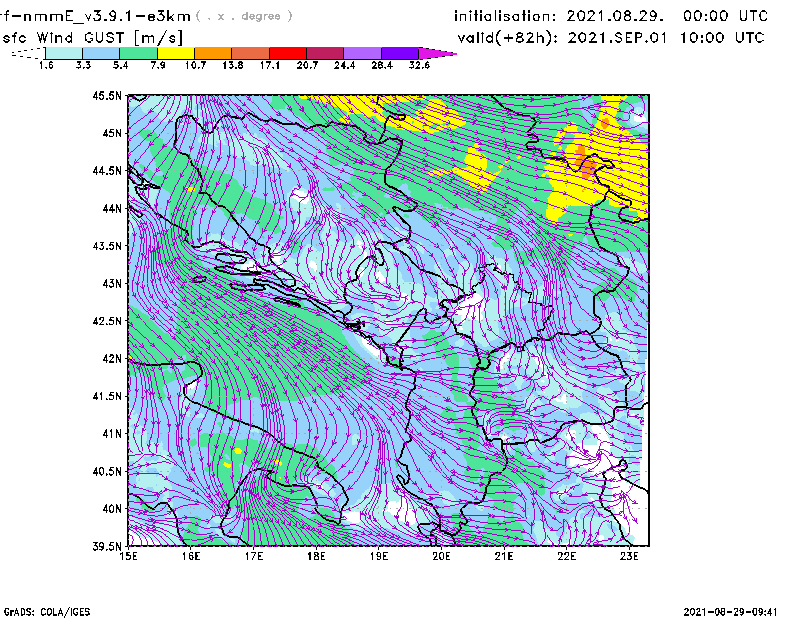
Task: Click the legend value 13.8
Action: point(233,65)
